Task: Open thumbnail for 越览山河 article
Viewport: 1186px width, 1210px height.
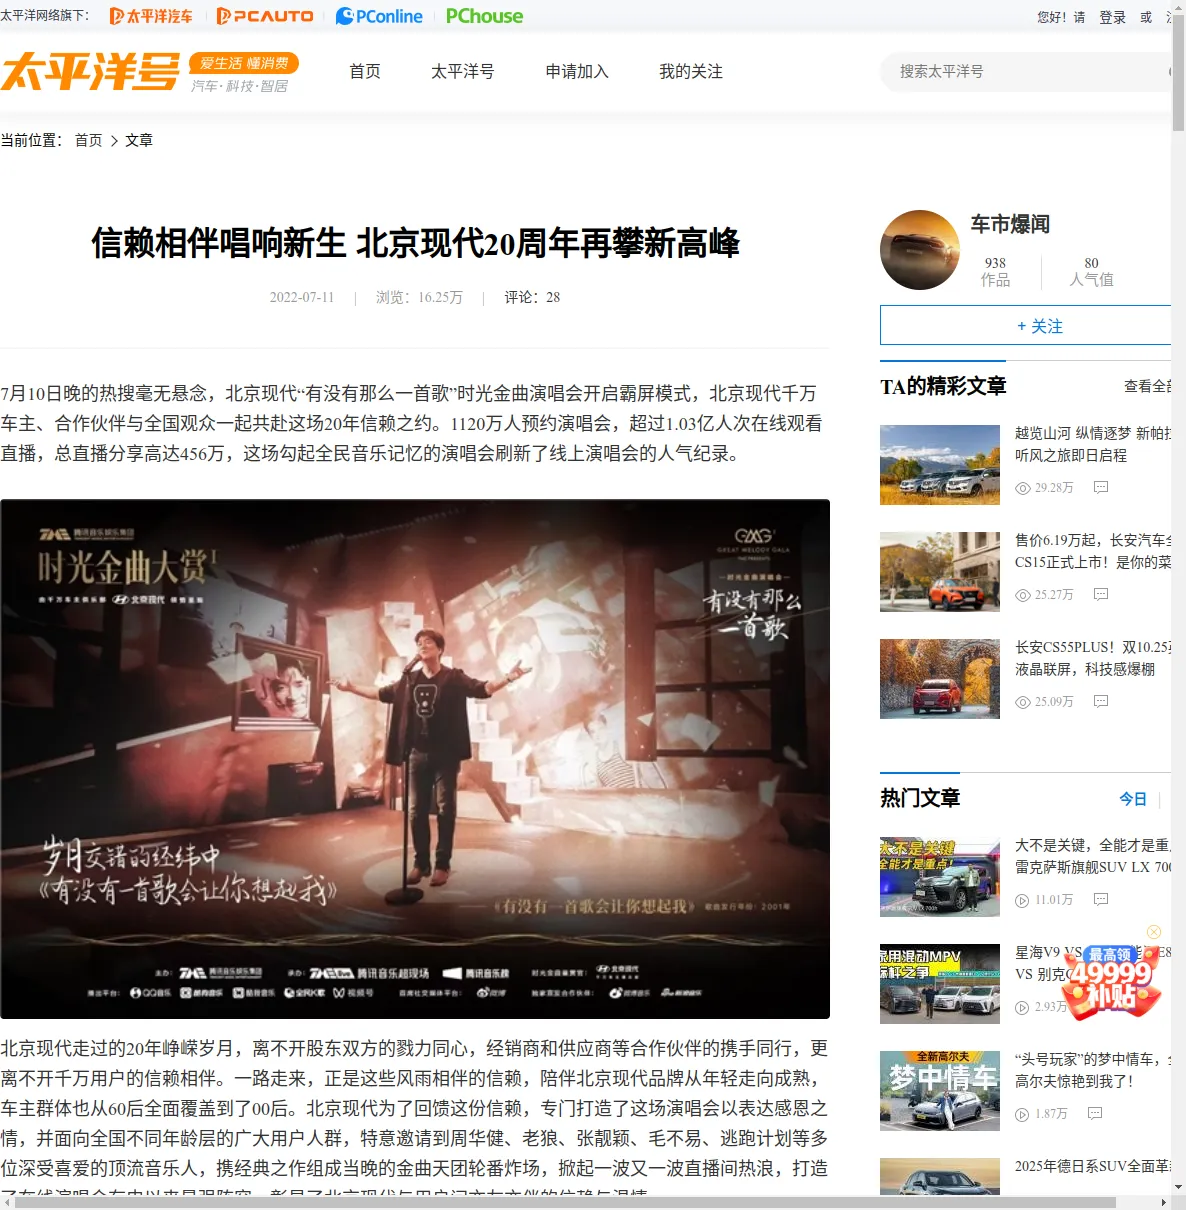Action: (x=940, y=465)
